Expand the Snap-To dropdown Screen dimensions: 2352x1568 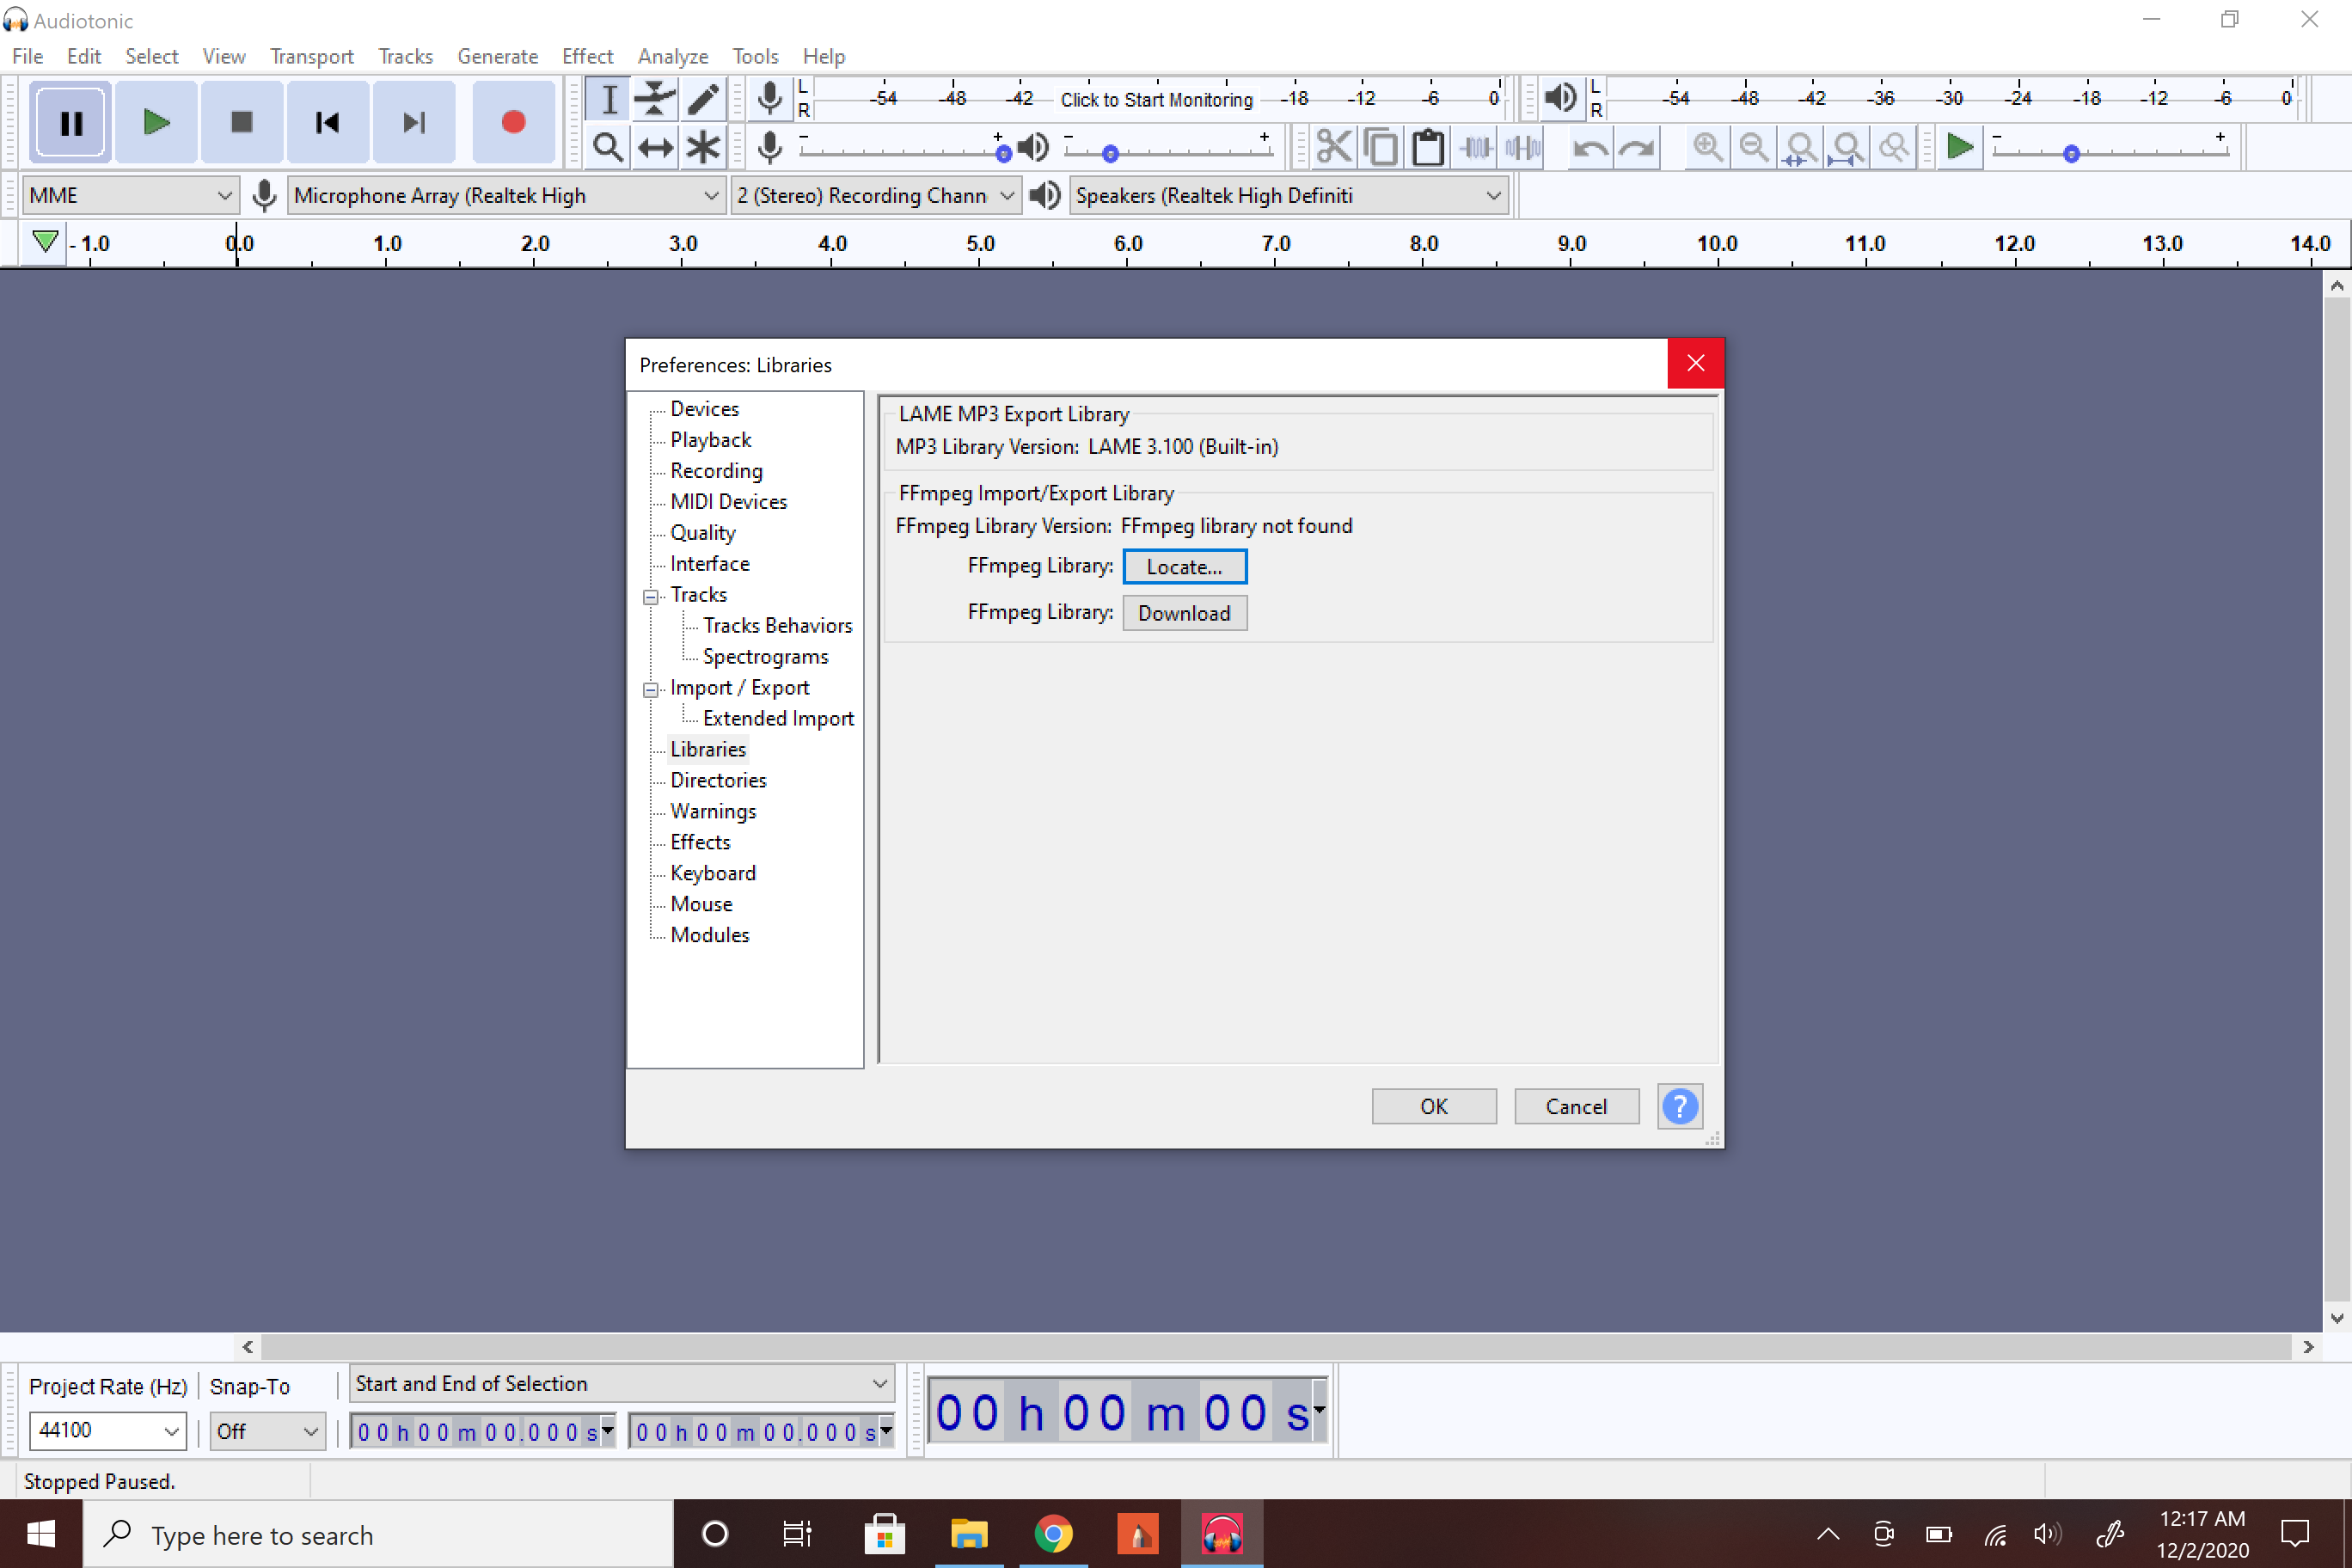pos(267,1431)
